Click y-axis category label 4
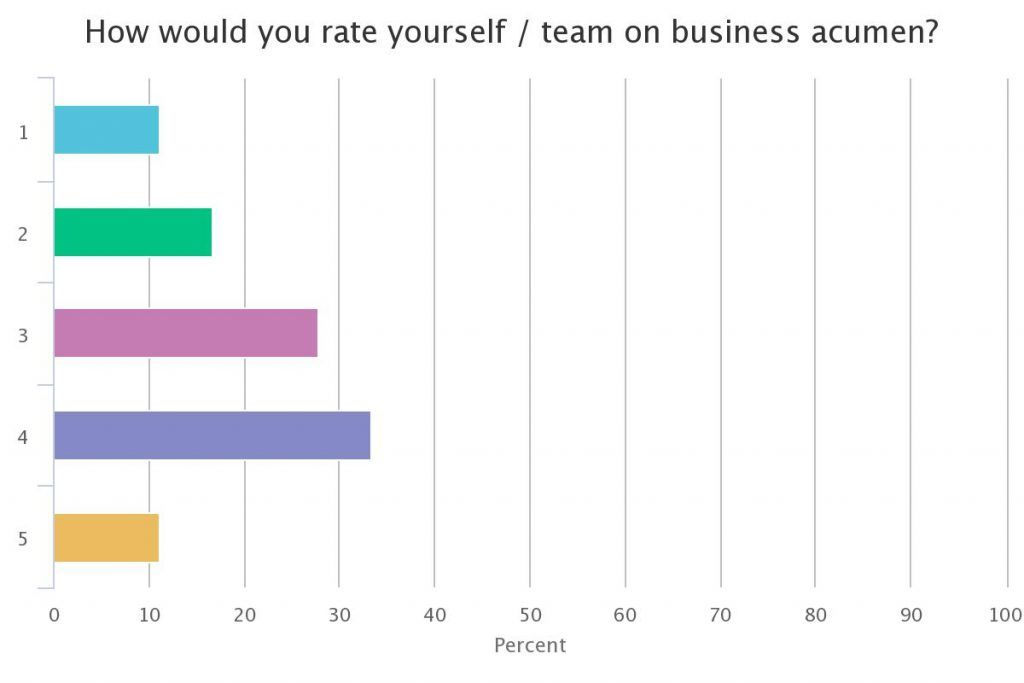 pyautogui.click(x=23, y=436)
